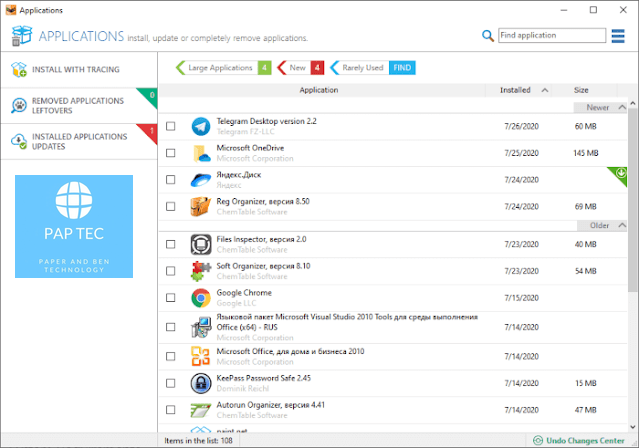Click the magnifier search icon
This screenshot has width=639, height=448.
click(x=487, y=35)
